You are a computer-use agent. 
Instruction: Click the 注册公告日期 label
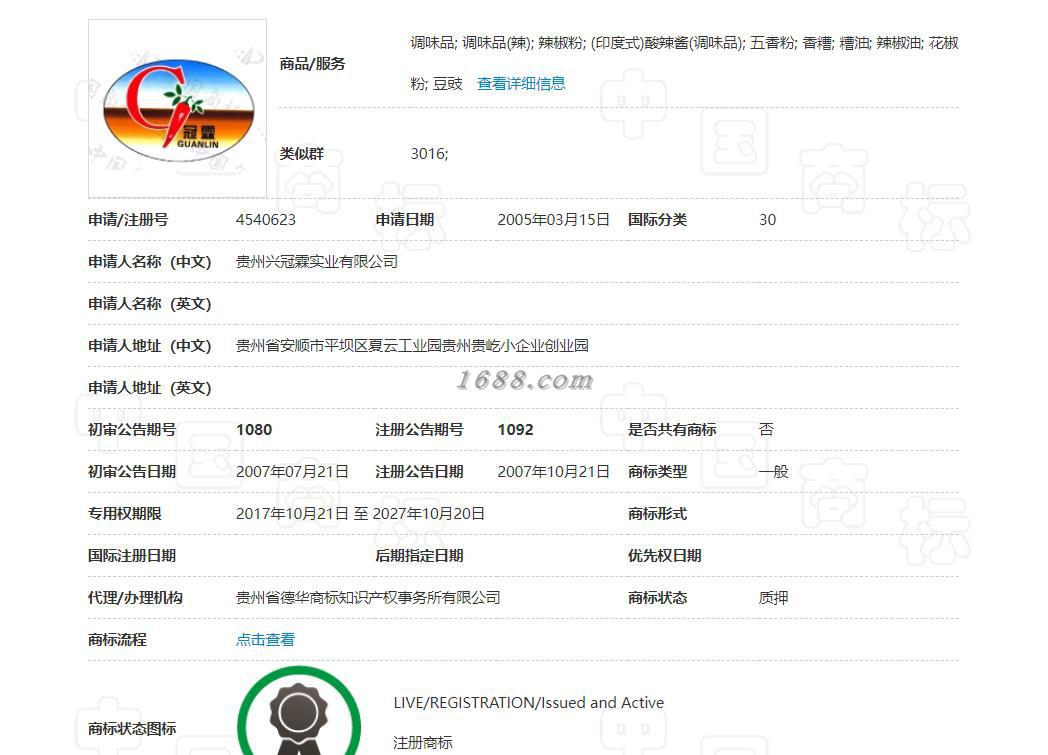tap(420, 472)
